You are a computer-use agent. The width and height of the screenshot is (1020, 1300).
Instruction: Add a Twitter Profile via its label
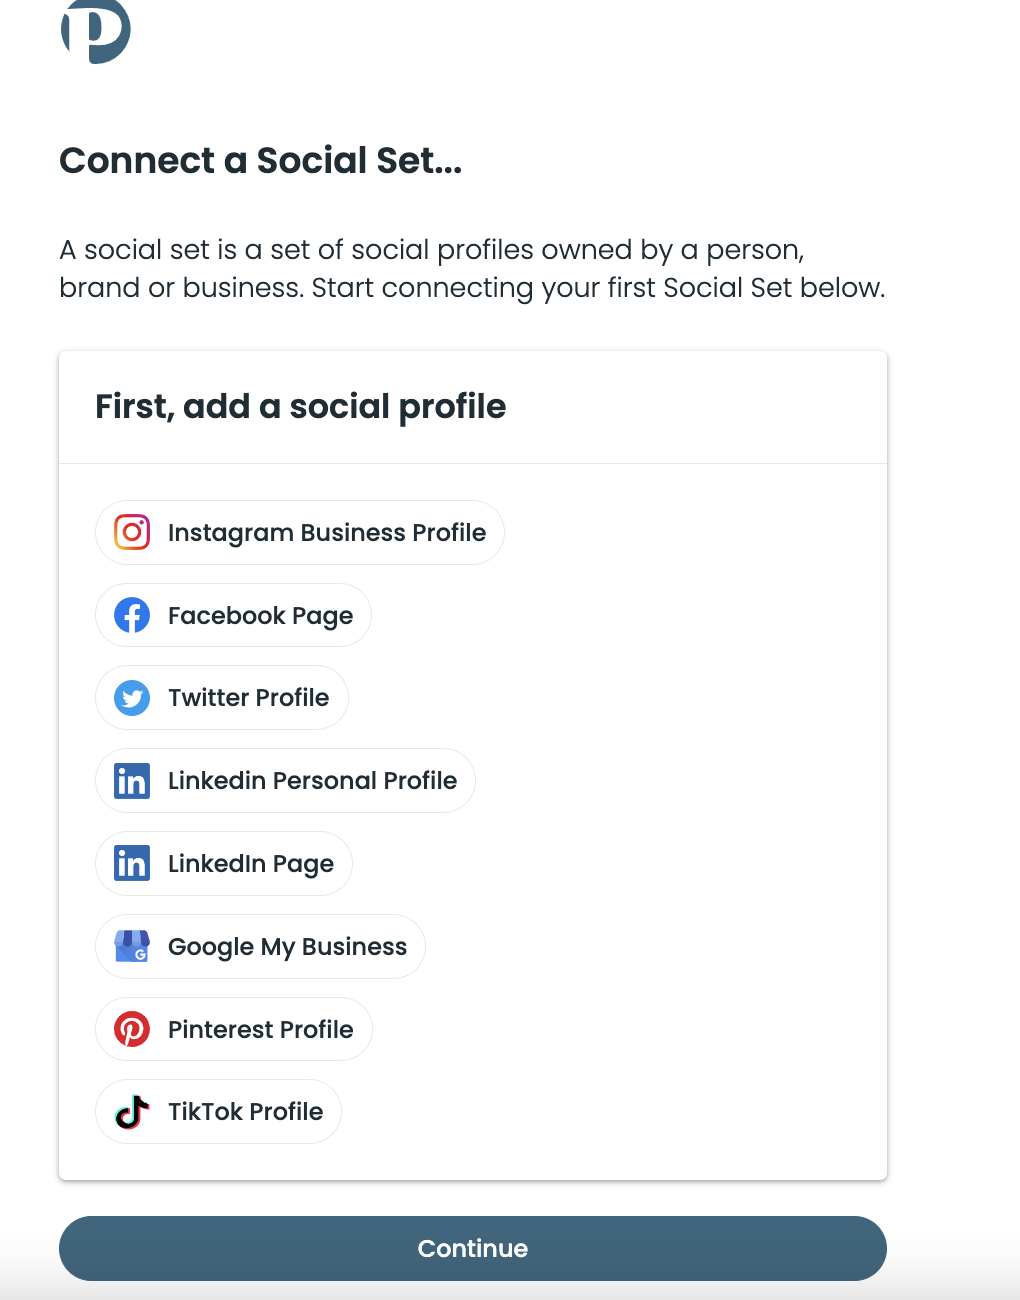point(248,698)
